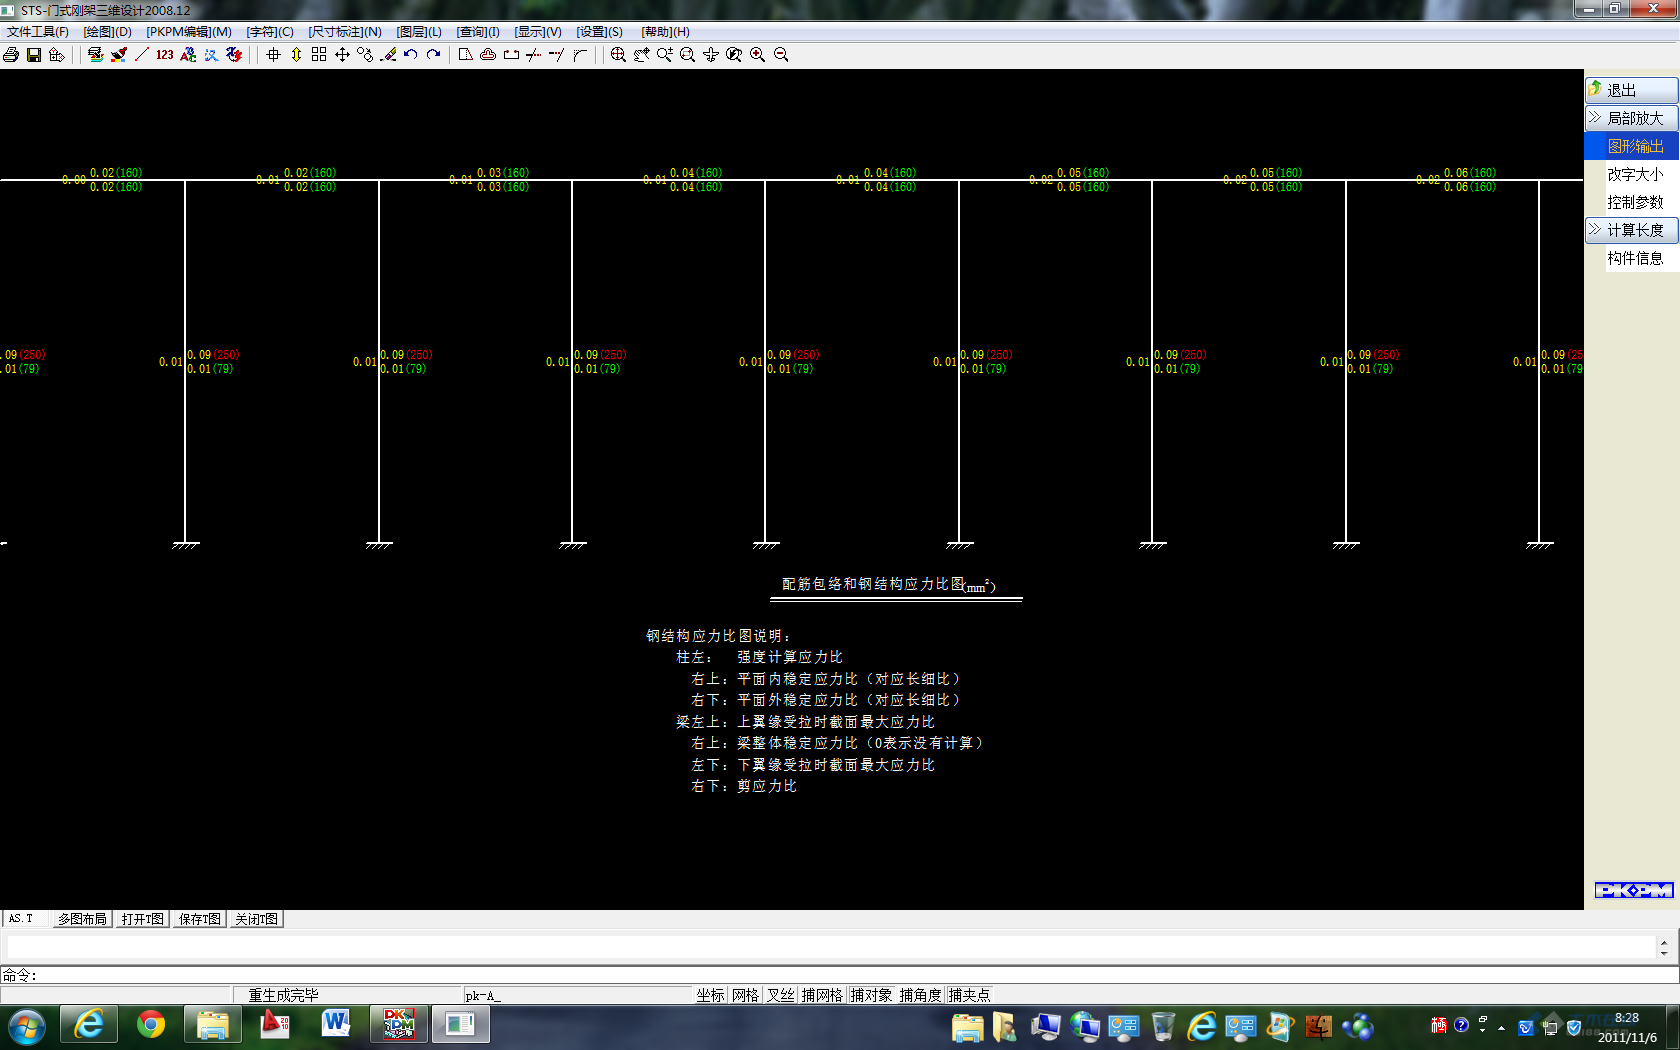Toggle 叉丝 crosshair mode in status bar

[781, 995]
